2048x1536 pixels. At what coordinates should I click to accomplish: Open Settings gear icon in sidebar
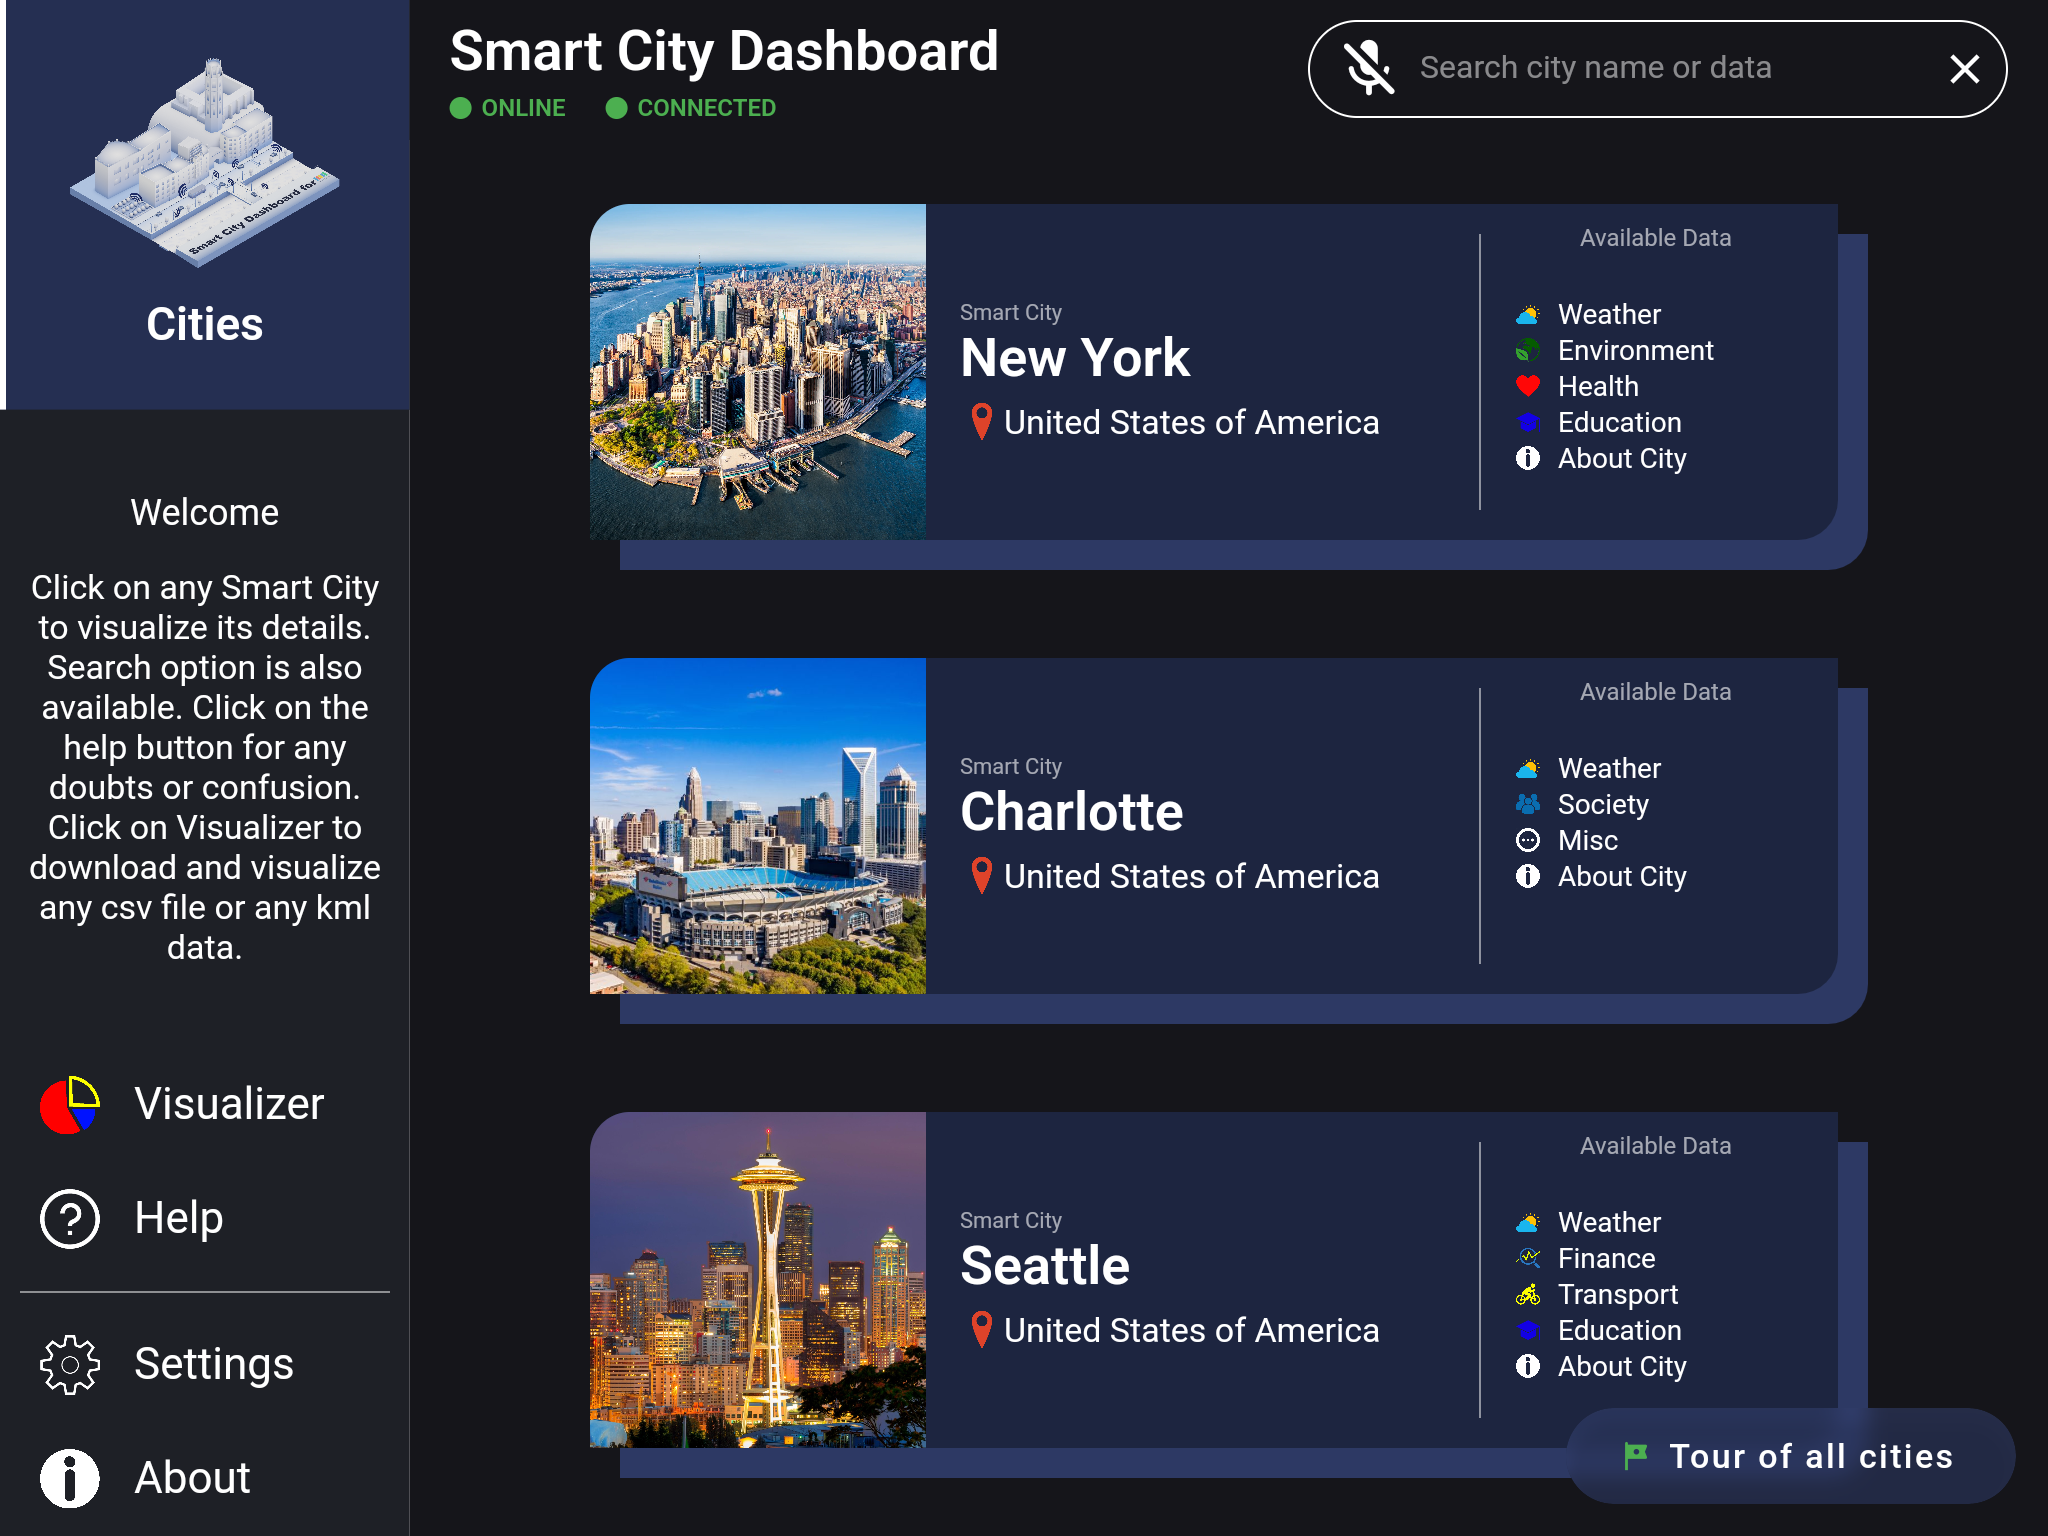(70, 1365)
